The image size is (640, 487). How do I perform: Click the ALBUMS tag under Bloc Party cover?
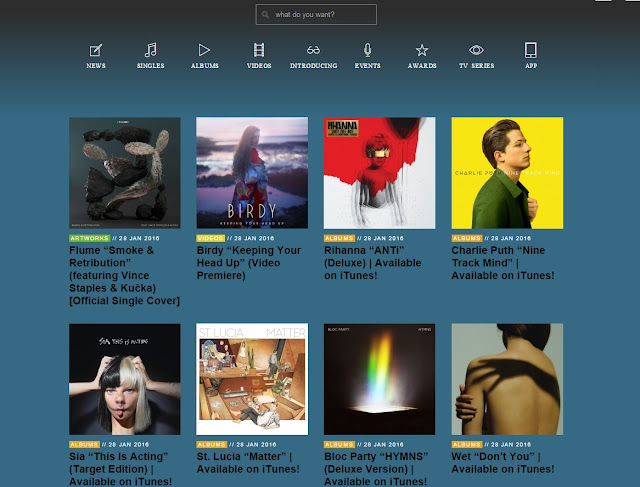[x=339, y=445]
